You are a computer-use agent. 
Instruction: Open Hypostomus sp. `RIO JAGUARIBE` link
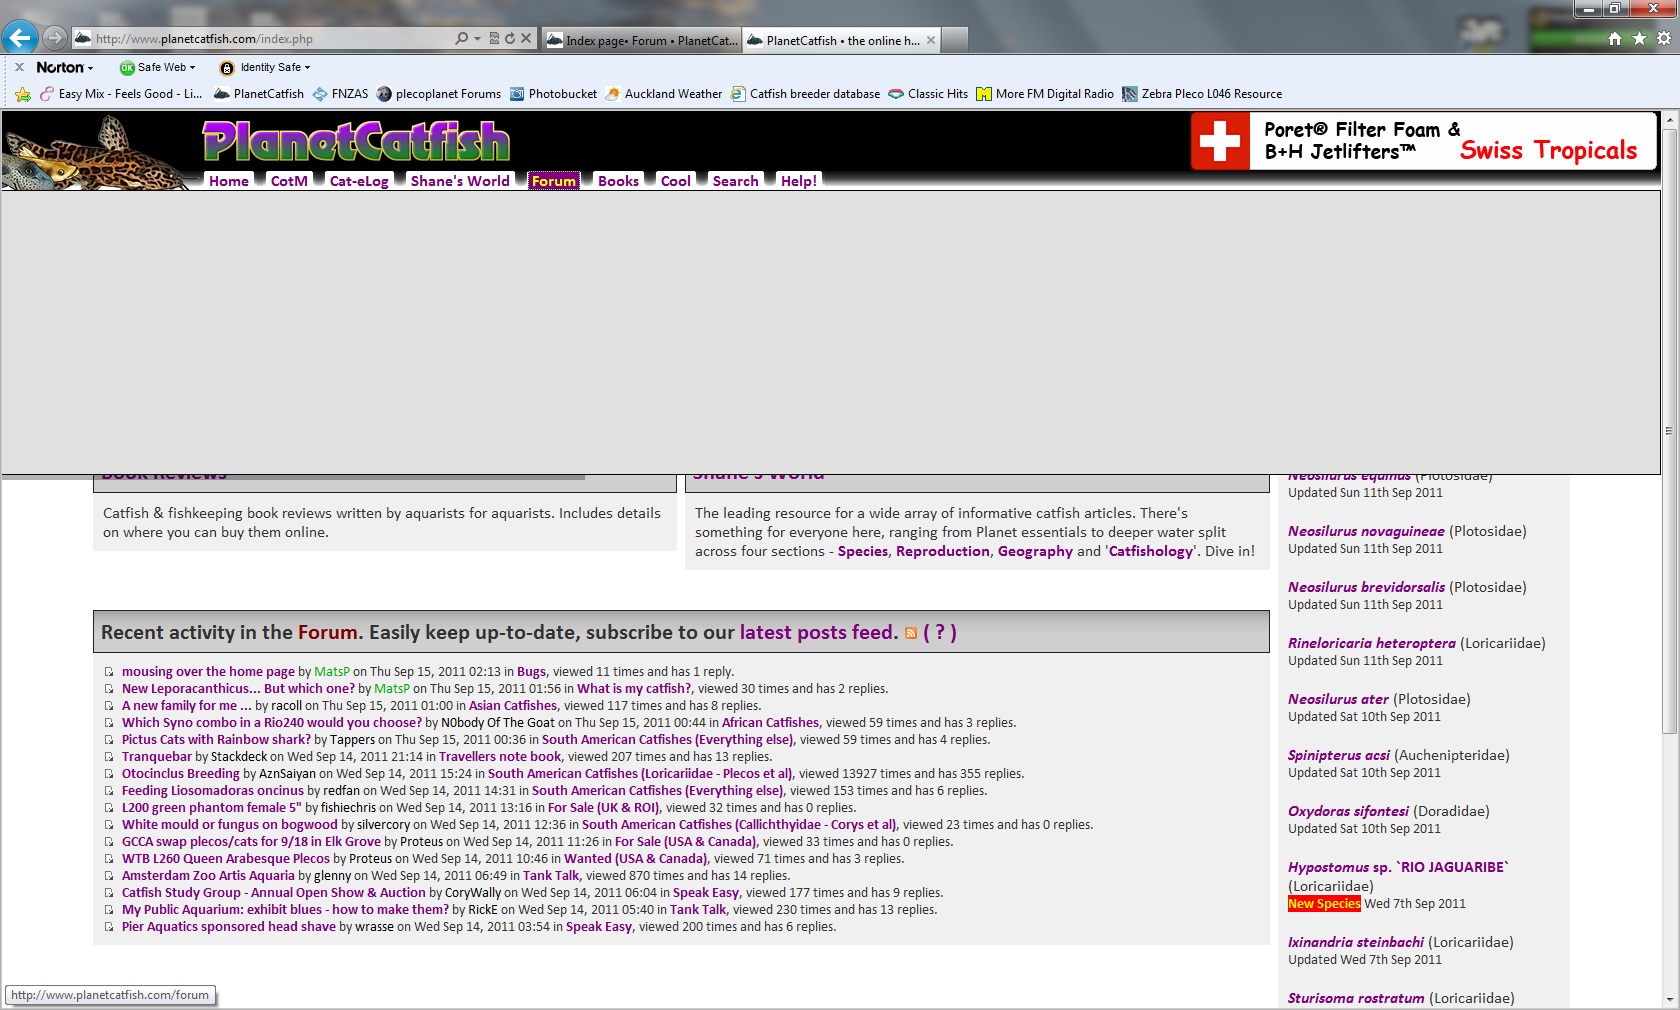(1398, 867)
